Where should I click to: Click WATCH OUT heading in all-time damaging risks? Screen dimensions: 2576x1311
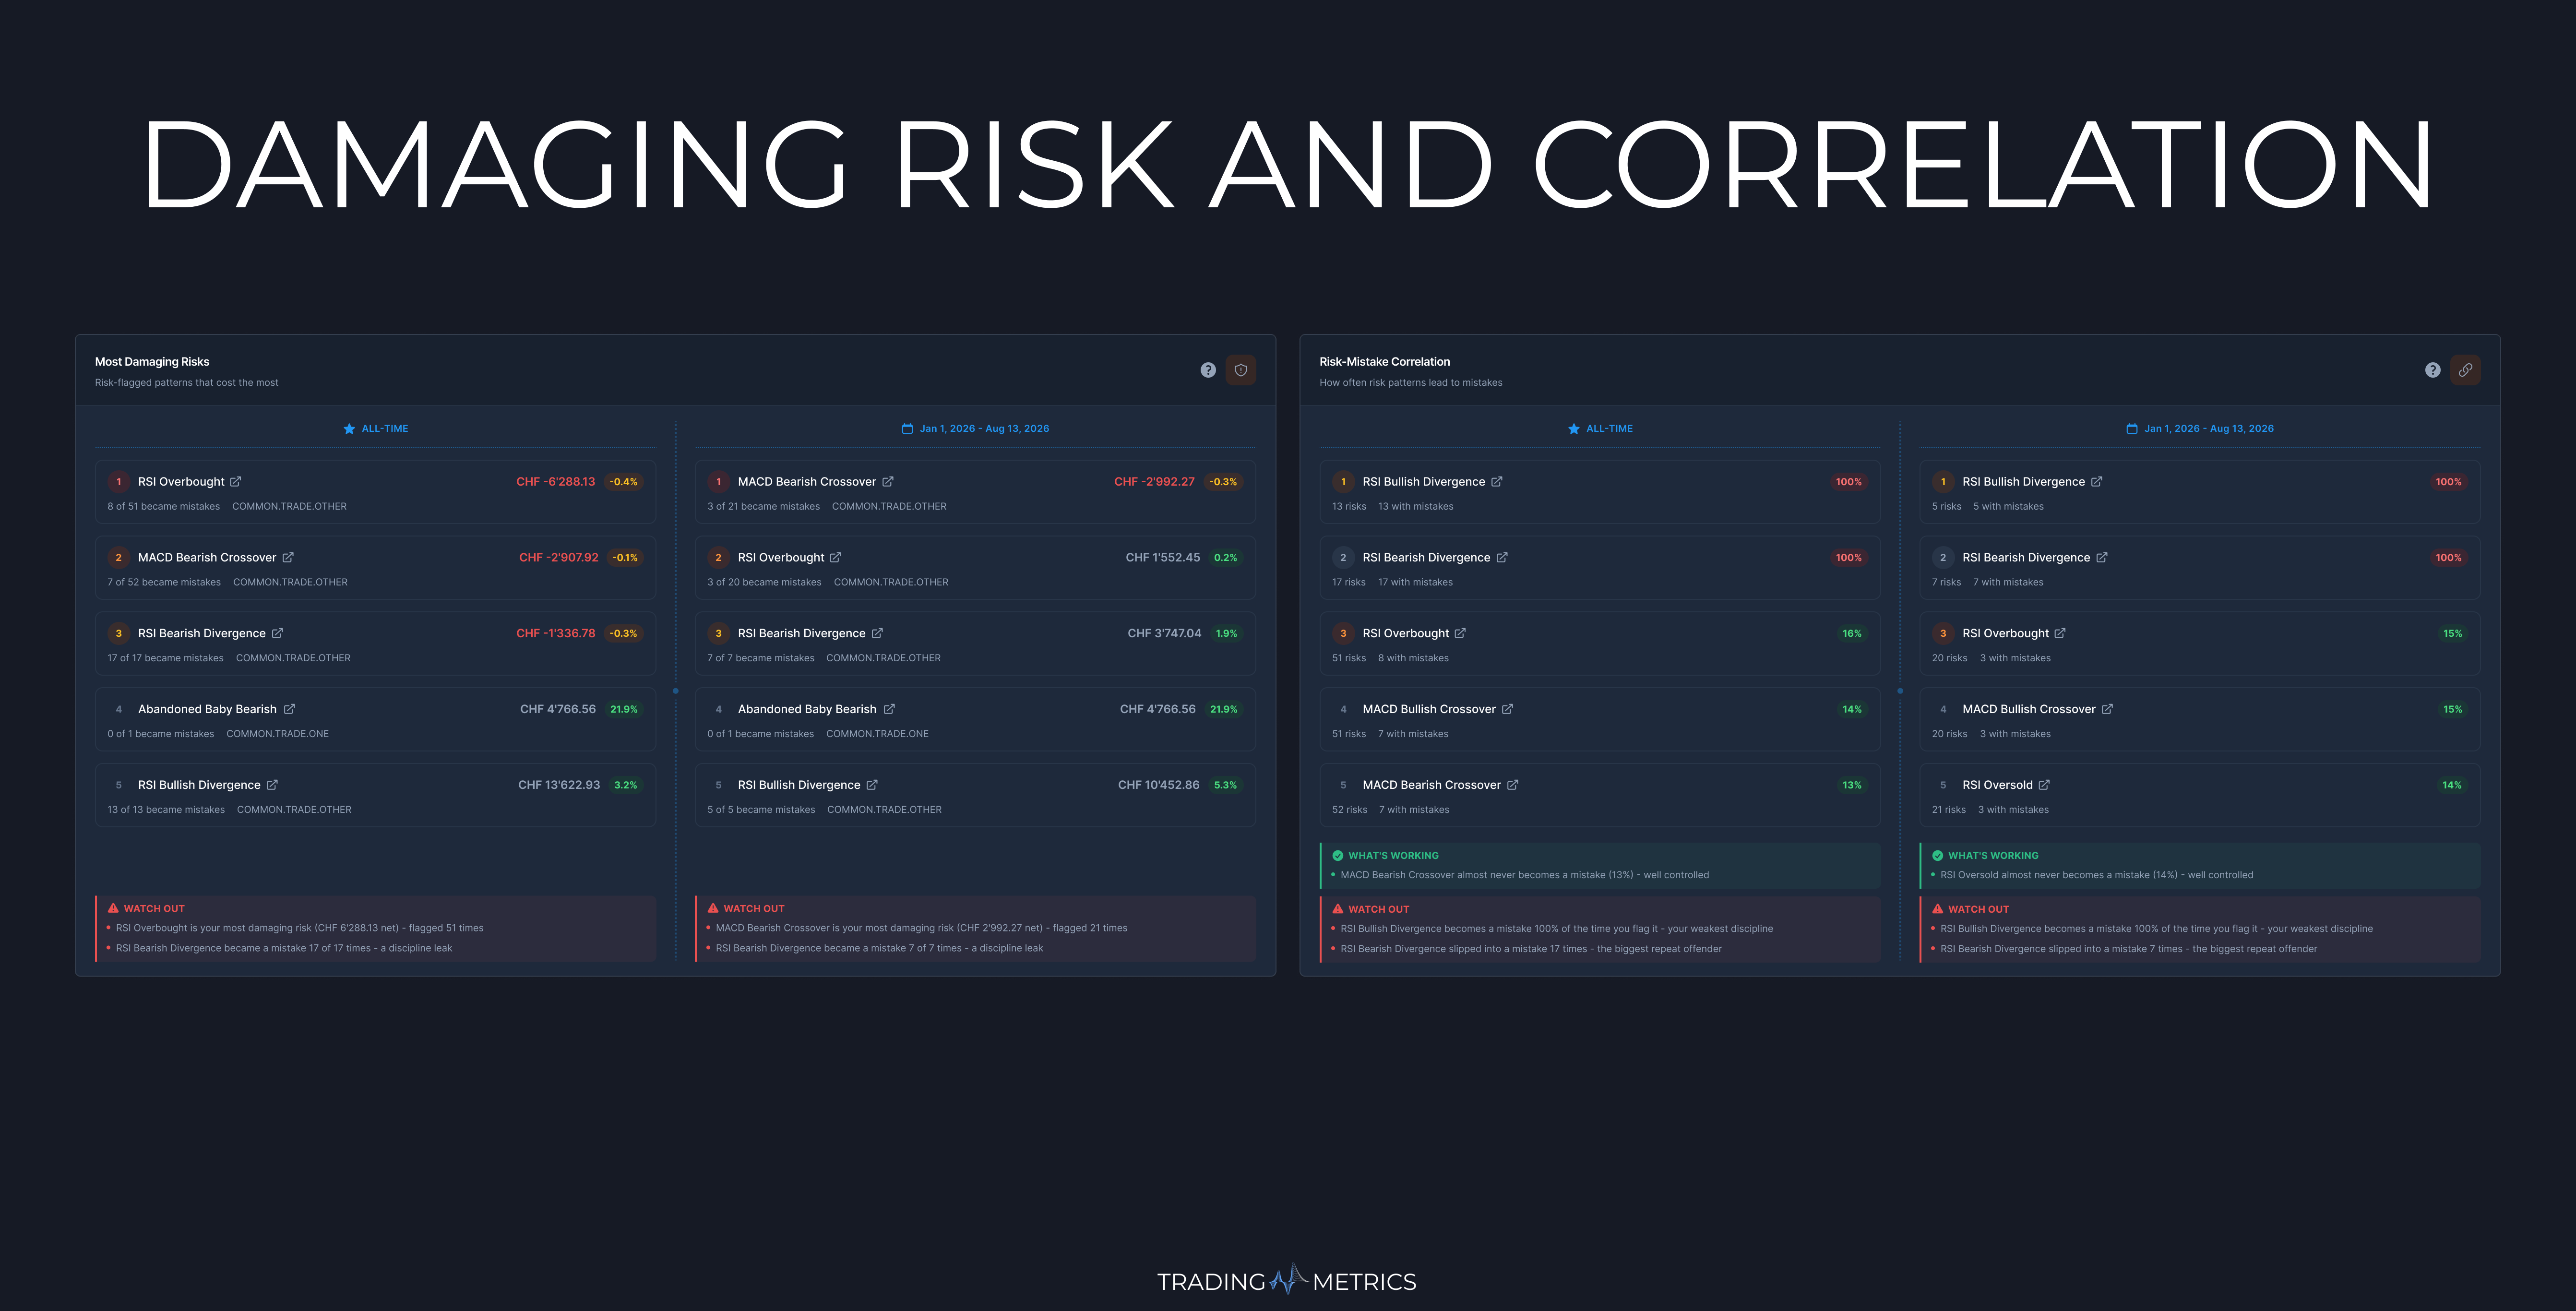[x=154, y=909]
